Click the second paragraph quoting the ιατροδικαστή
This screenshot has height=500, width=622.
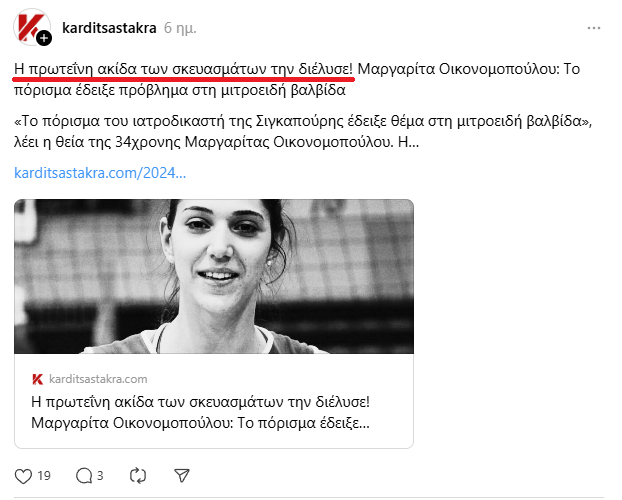point(303,131)
